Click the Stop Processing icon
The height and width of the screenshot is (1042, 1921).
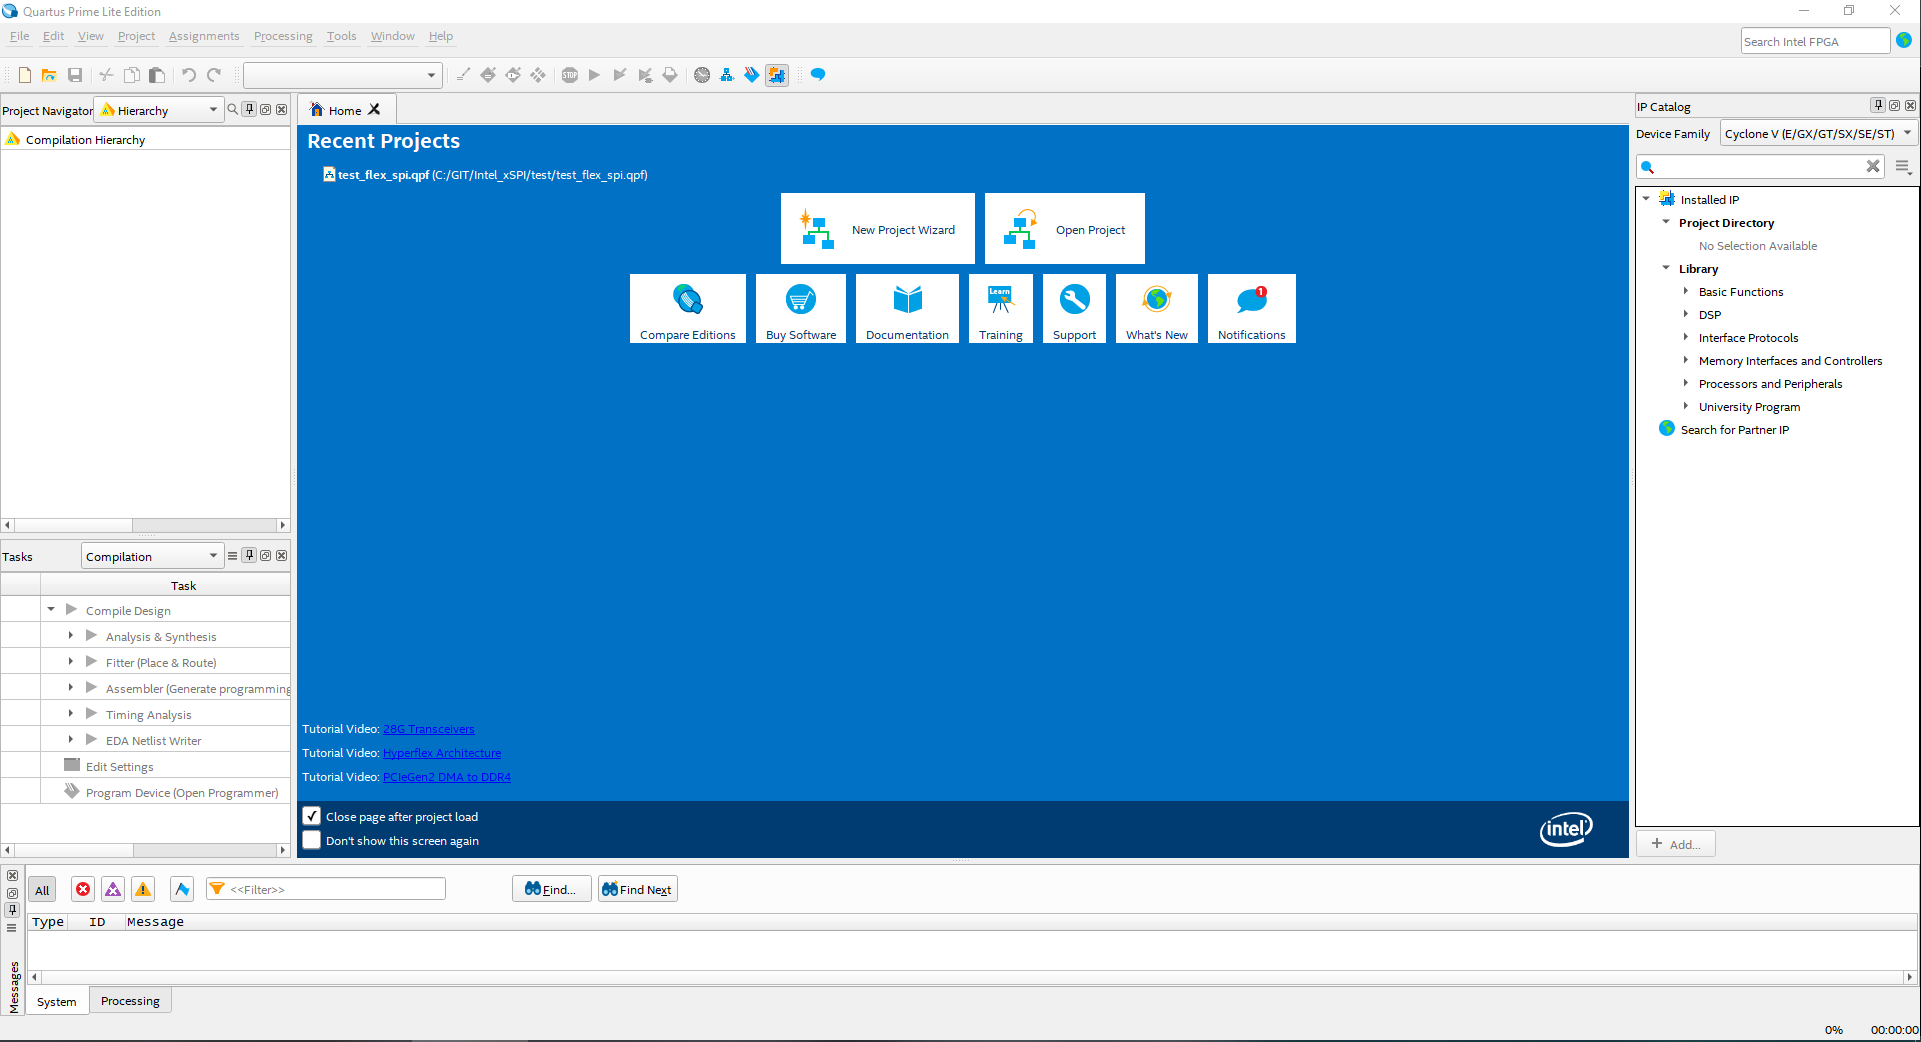tap(570, 75)
